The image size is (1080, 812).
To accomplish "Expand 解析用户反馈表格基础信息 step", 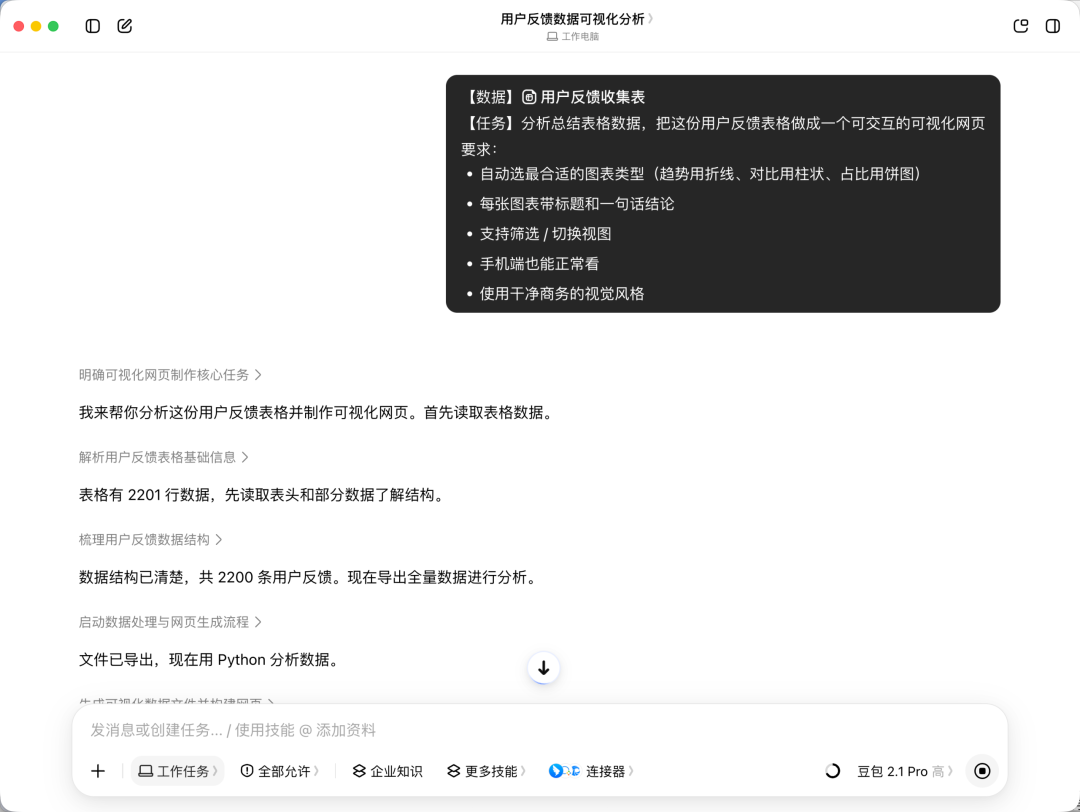I will (x=163, y=457).
